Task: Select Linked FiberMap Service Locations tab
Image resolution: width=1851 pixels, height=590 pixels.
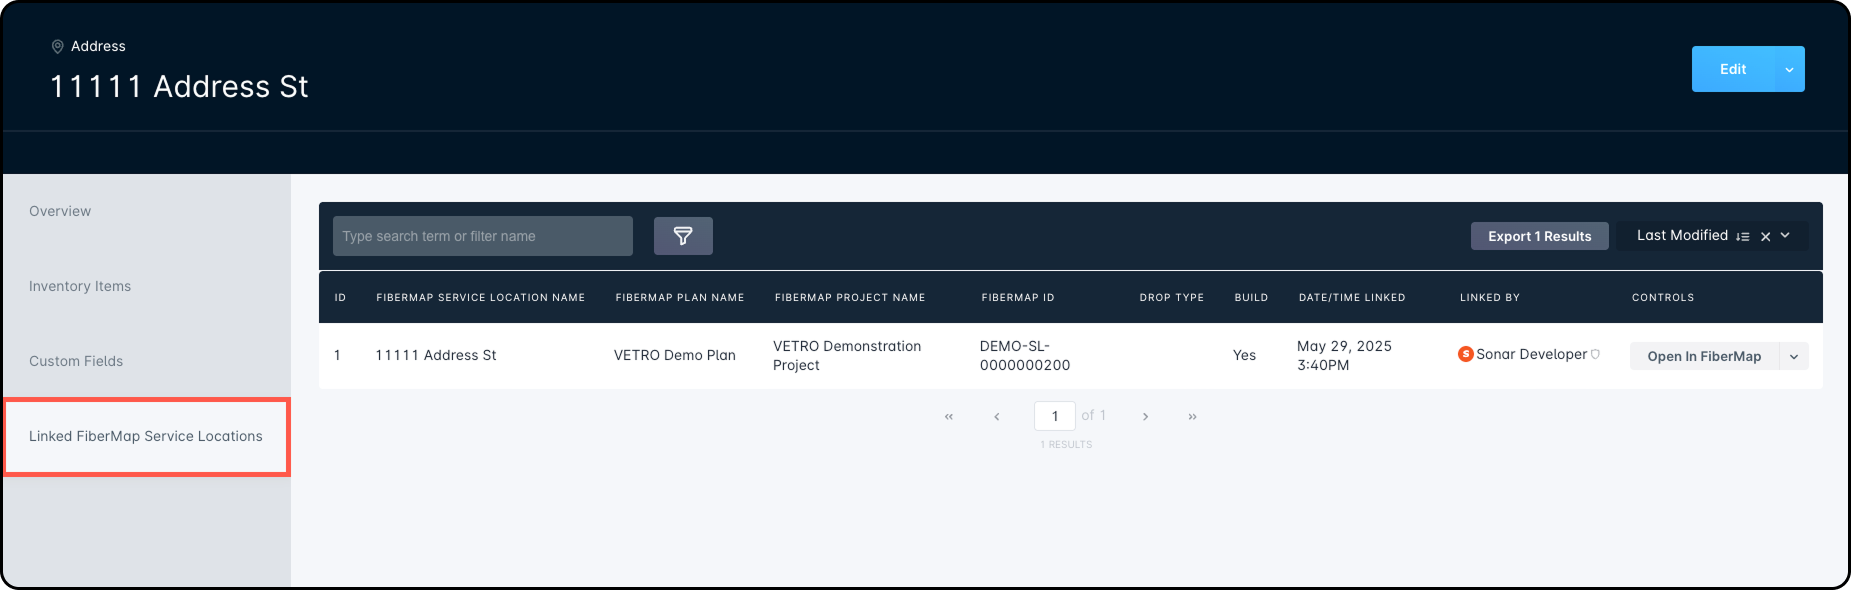Action: point(147,436)
